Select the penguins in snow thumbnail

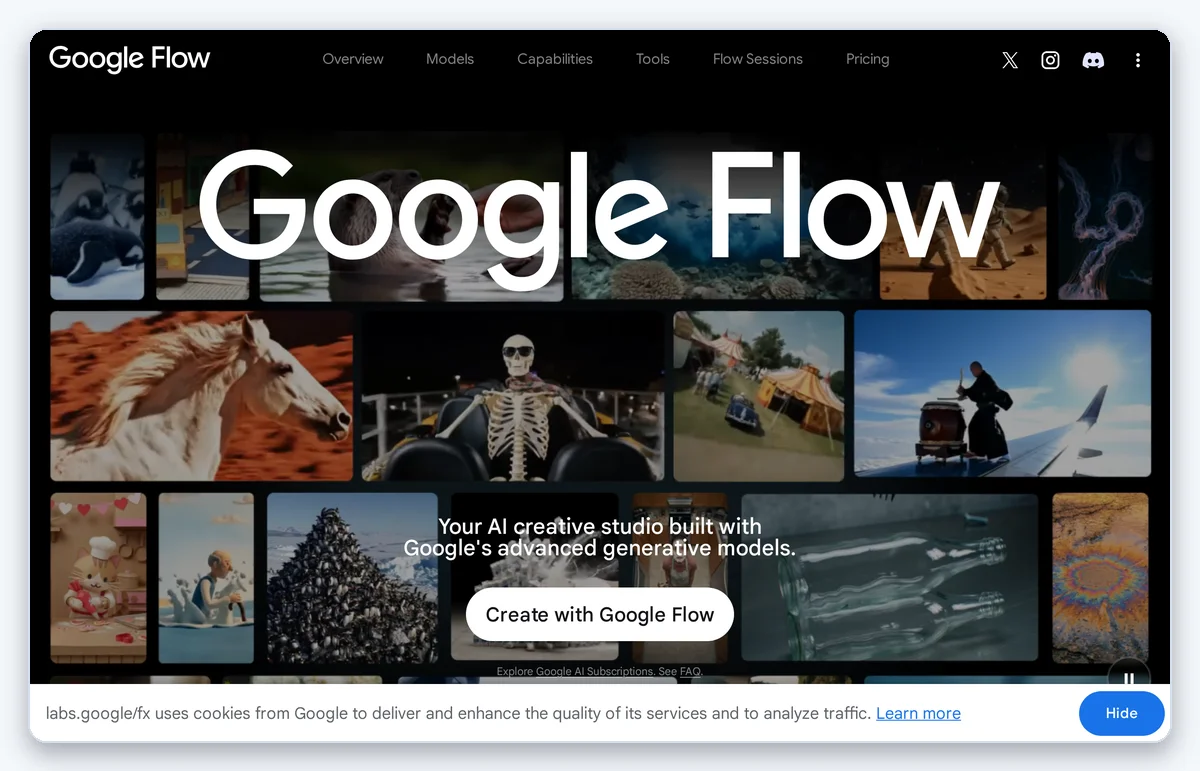click(x=97, y=216)
